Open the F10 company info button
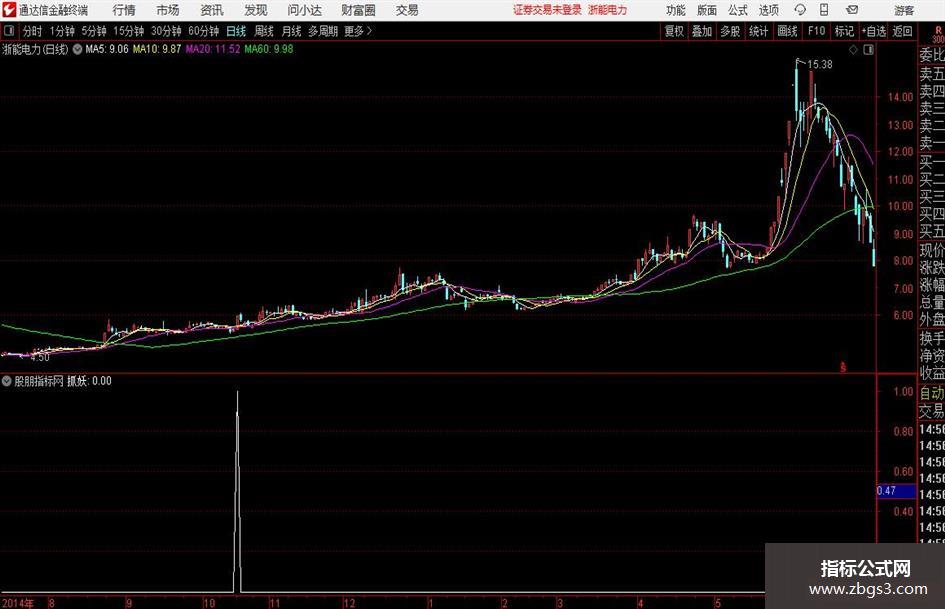This screenshot has width=945, height=609. [816, 31]
